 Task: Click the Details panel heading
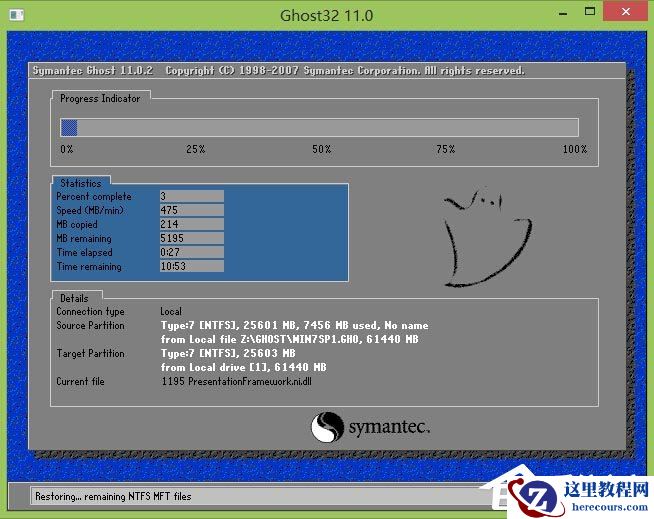(x=74, y=298)
